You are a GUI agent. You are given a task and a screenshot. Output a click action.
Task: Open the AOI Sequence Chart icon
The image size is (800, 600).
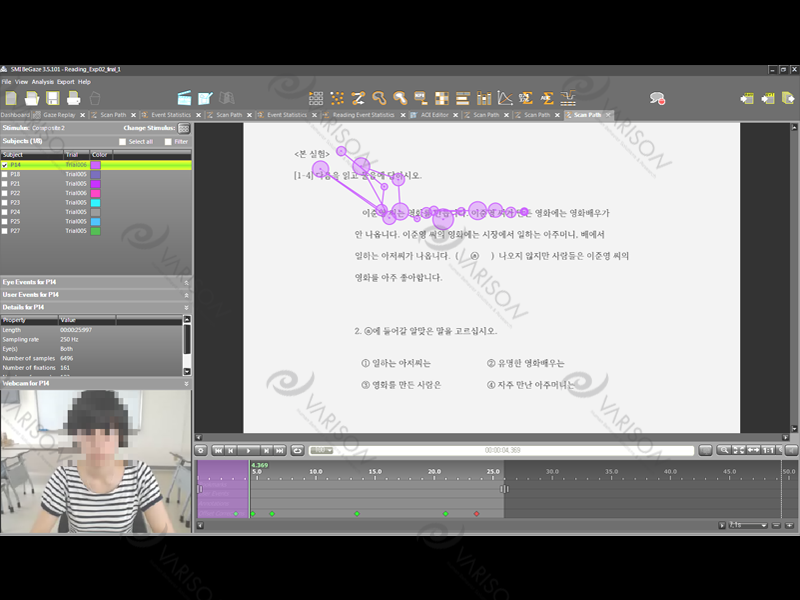463,98
